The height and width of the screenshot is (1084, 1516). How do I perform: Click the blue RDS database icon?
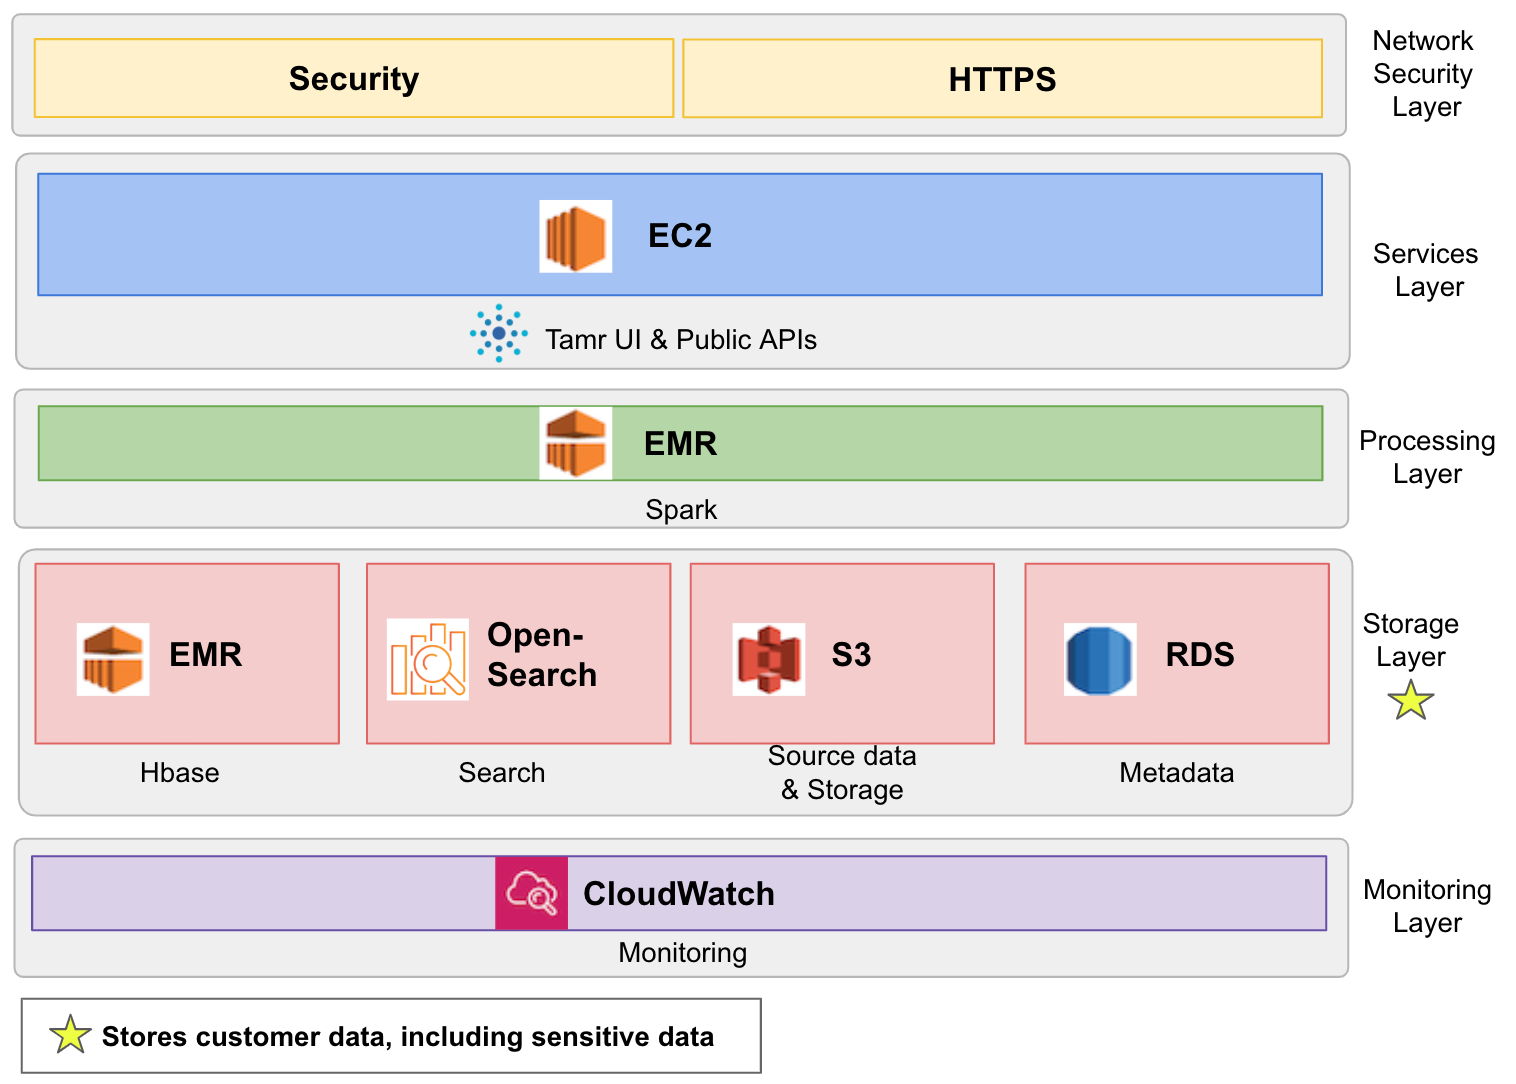(x=1100, y=659)
